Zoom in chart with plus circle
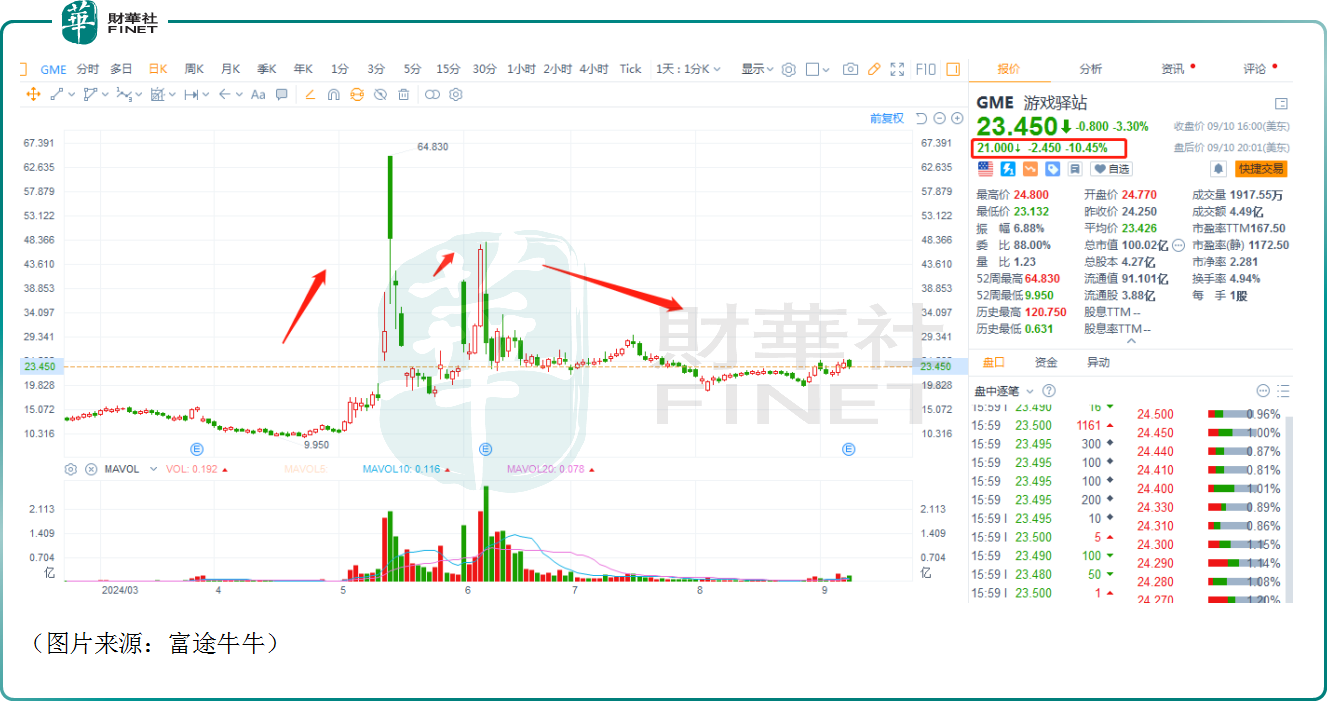This screenshot has height=721, width=1327. (957, 118)
